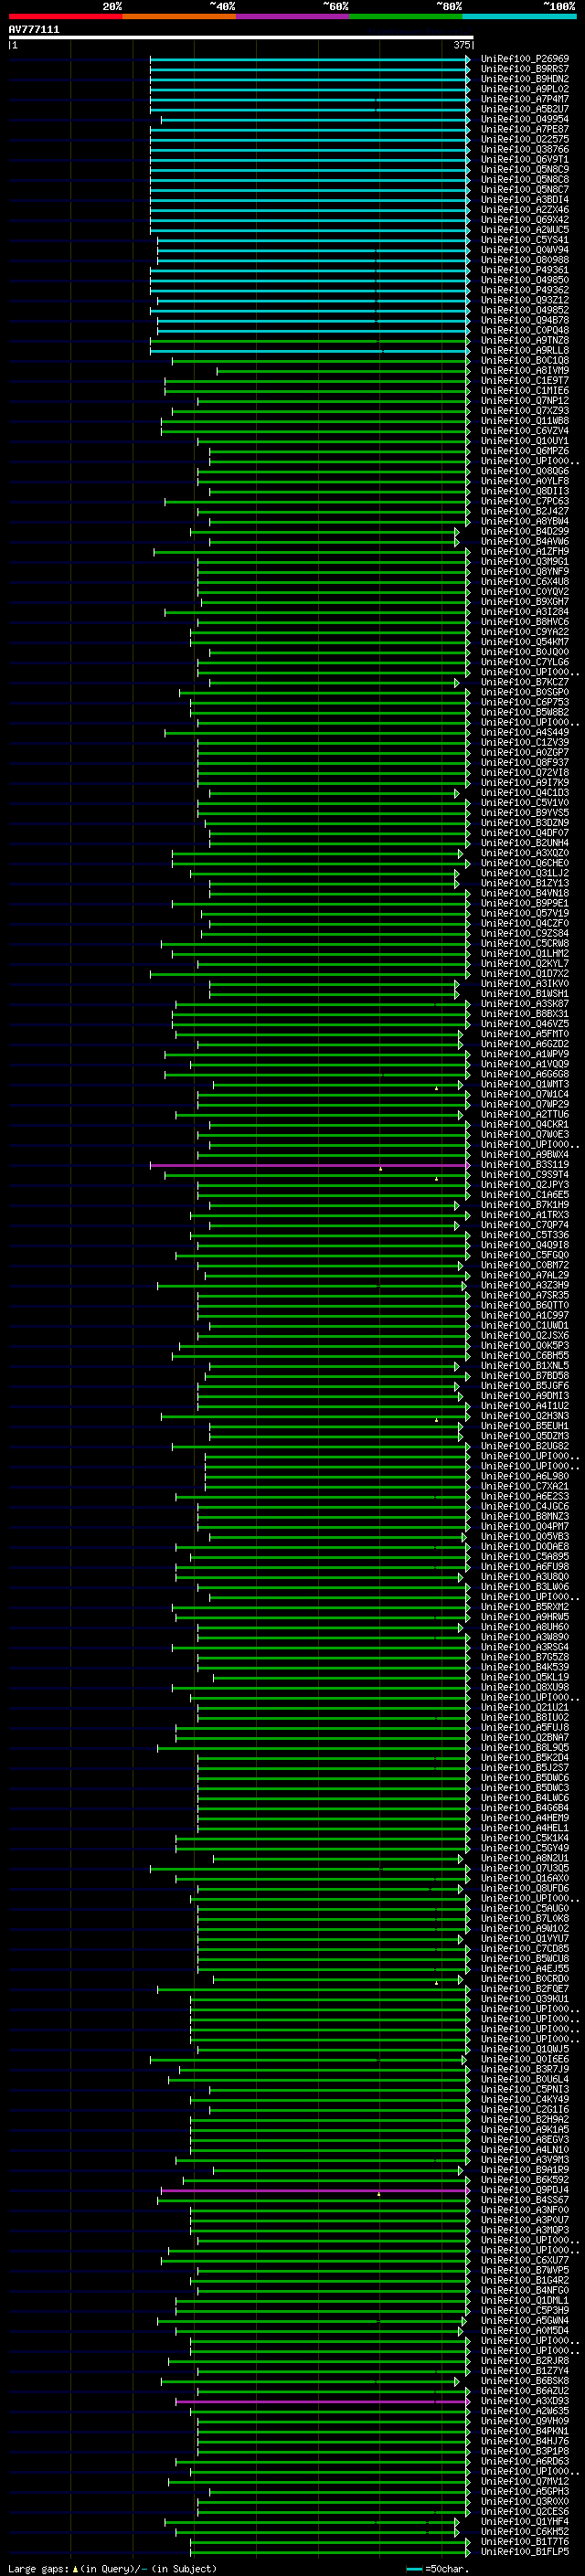585x2576 pixels.
Task: Select UniRef100_B5JGF6 label
Action: 525,1386
